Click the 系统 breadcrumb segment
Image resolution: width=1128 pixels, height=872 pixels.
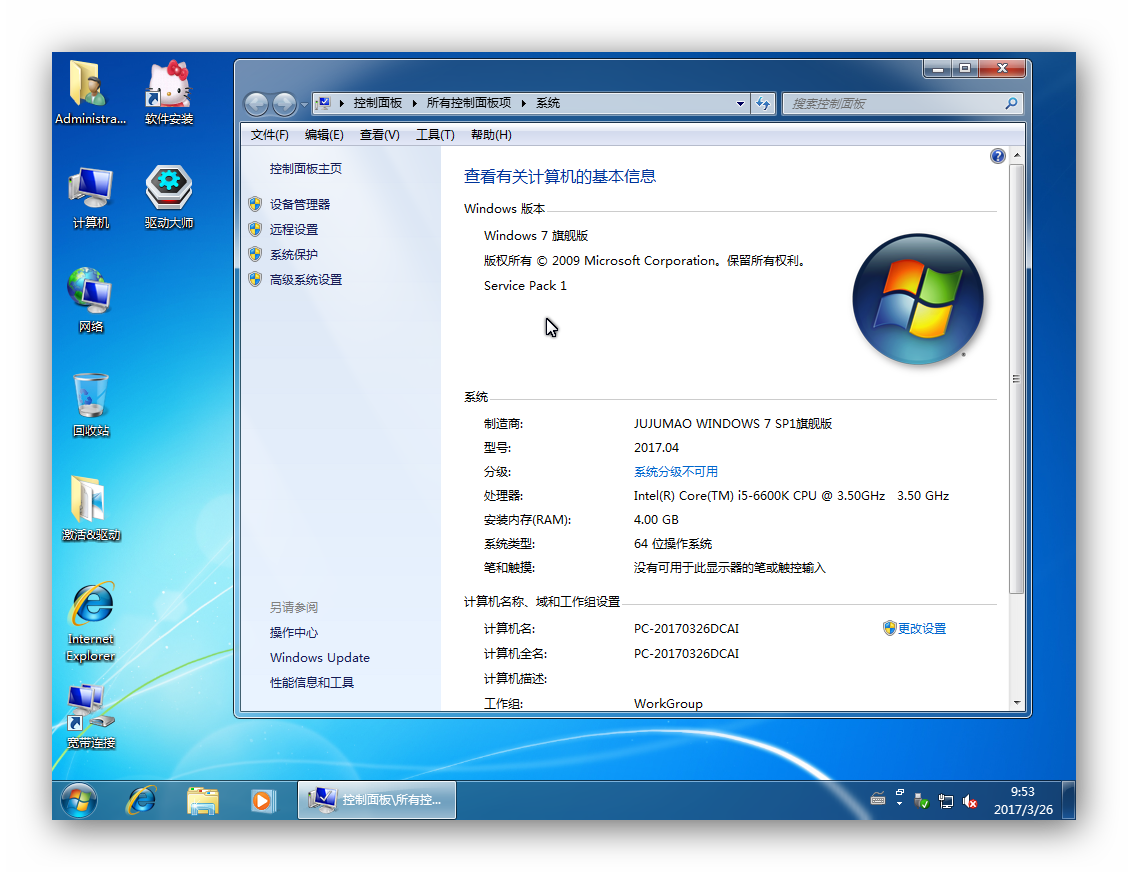coord(547,103)
